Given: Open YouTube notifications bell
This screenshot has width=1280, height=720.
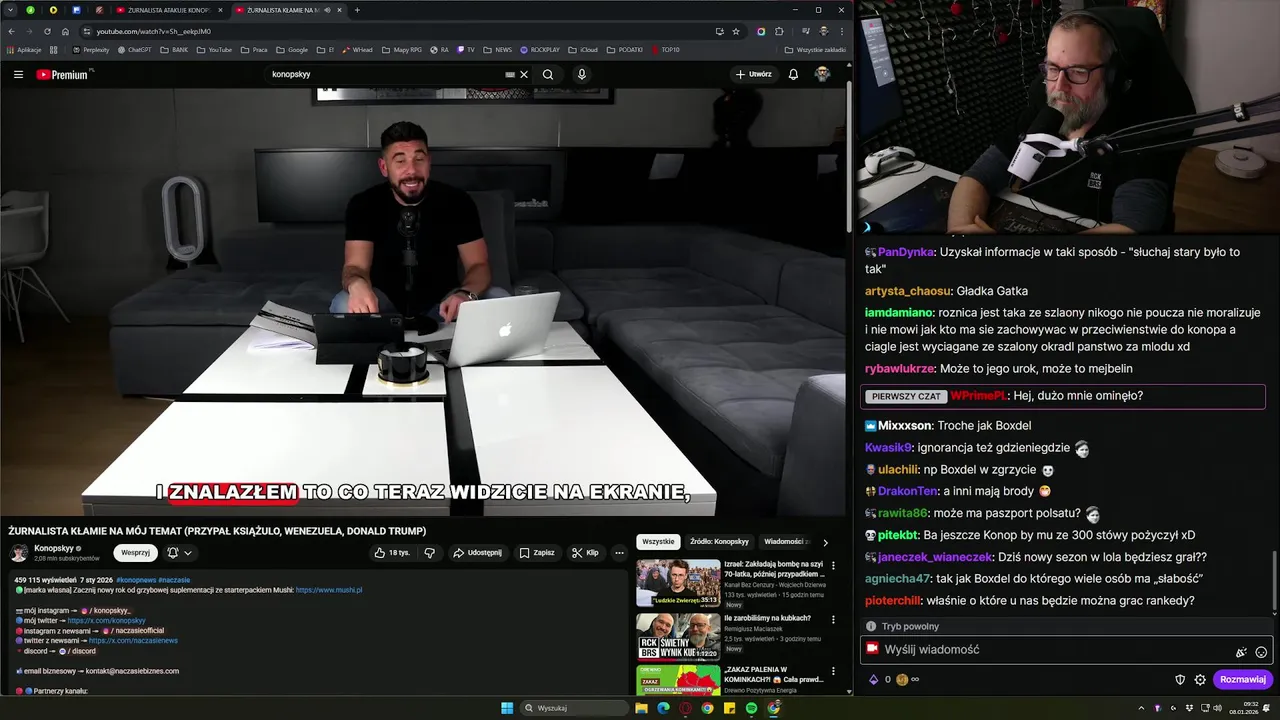Looking at the screenshot, I should pyautogui.click(x=793, y=74).
